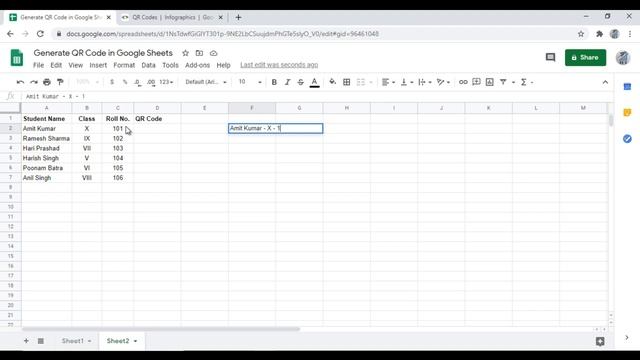
Task: Open the Explore button
Action: click(x=600, y=341)
